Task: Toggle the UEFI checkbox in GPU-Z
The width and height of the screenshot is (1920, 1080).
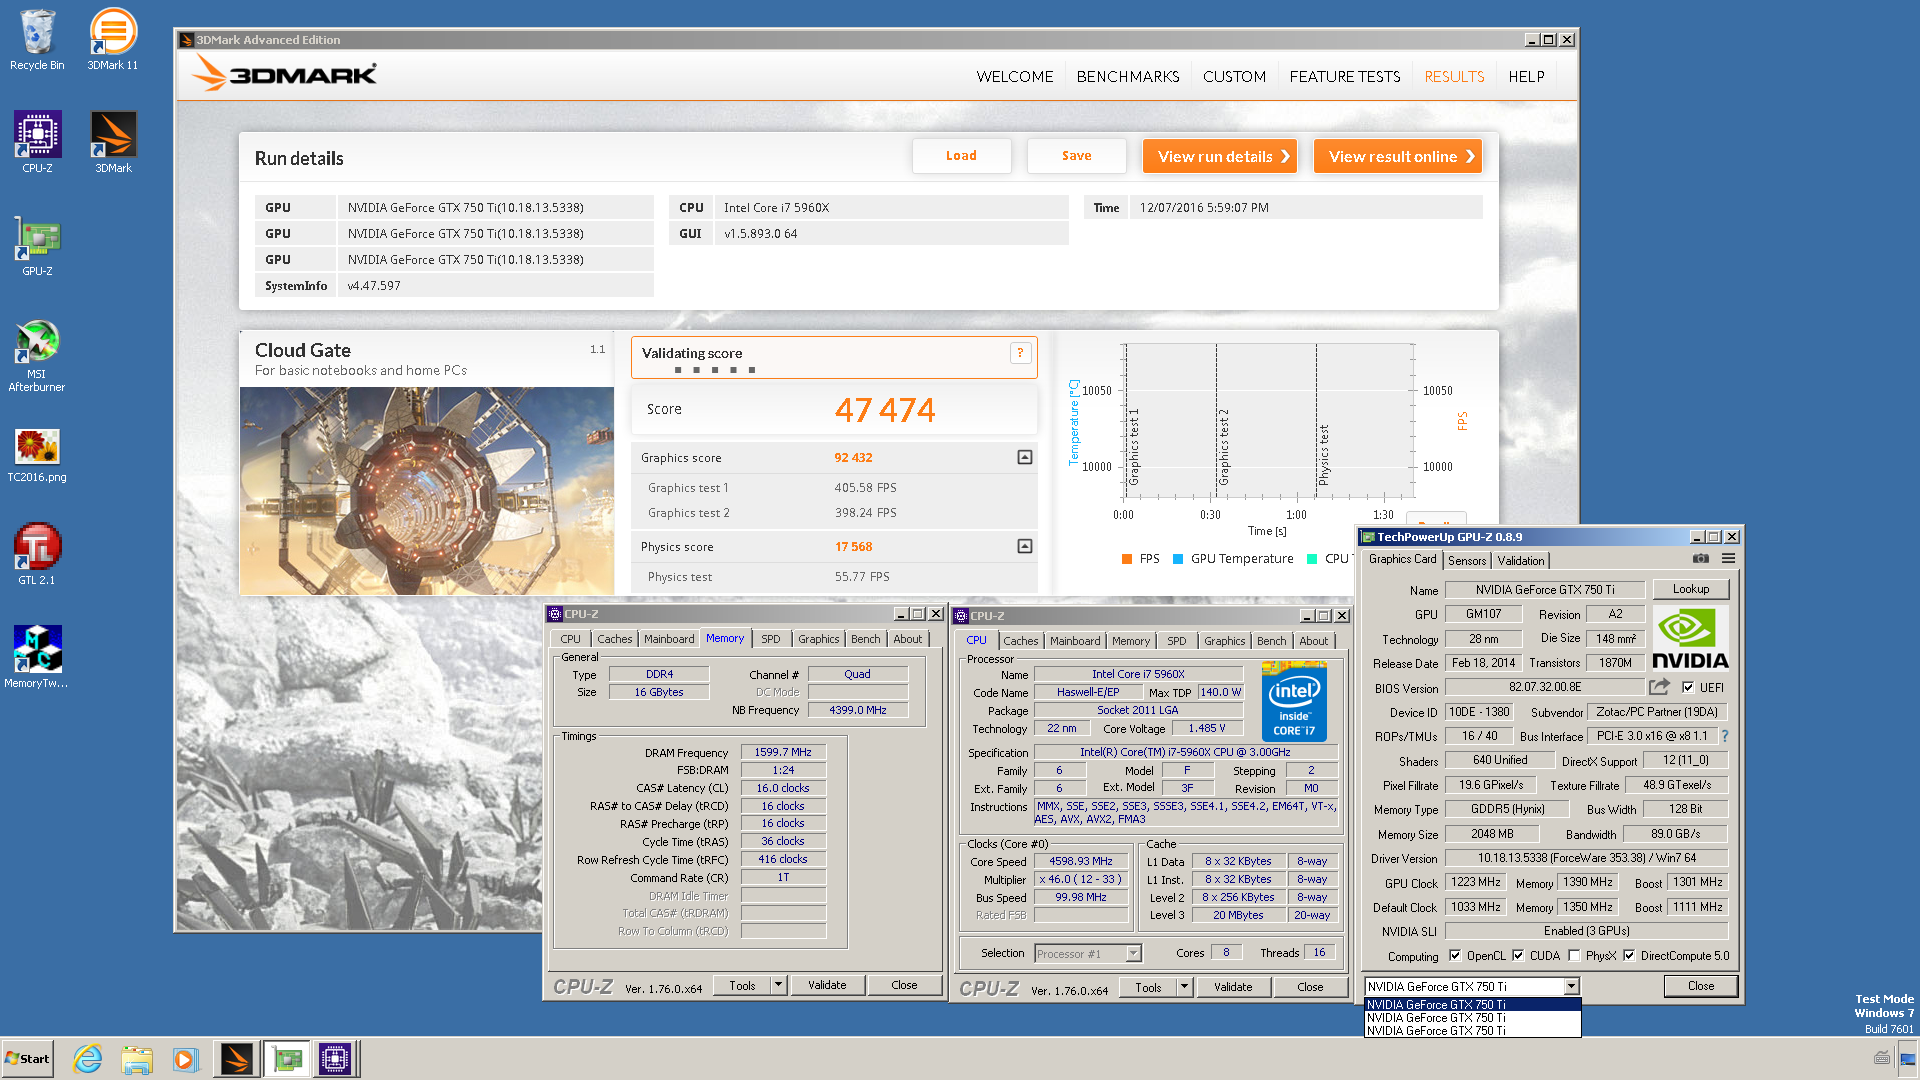Action: 1688,687
